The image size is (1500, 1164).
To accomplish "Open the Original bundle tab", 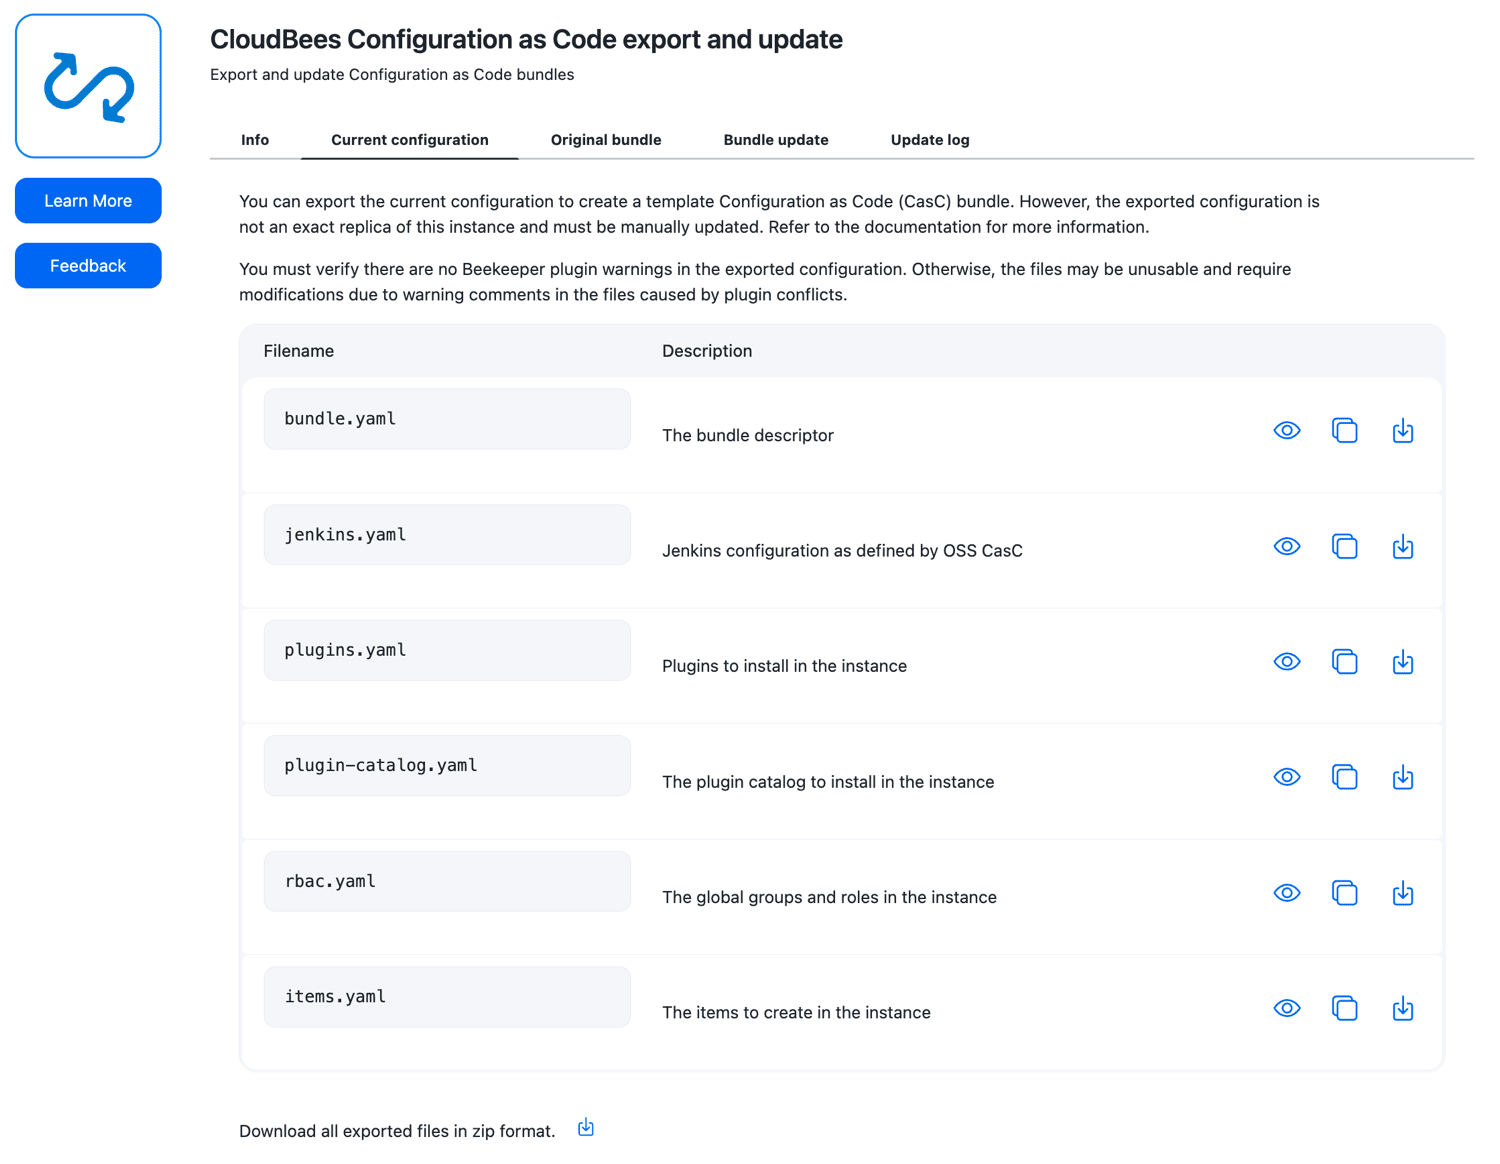I will (606, 140).
